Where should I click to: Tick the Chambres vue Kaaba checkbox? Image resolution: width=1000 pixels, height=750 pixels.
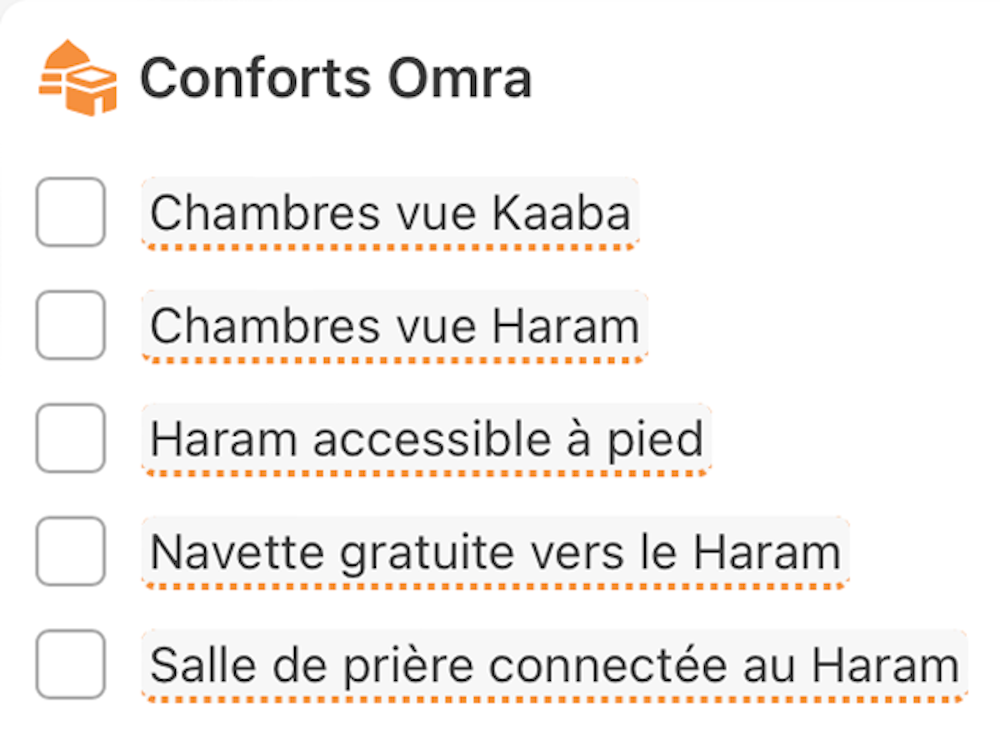70,212
